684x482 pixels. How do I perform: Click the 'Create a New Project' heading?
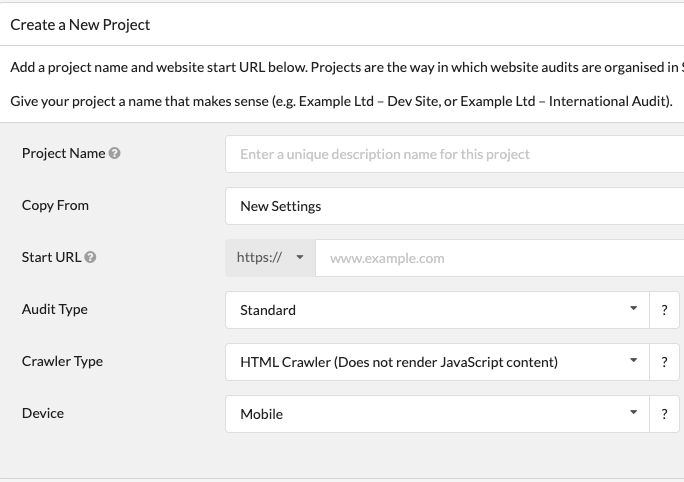[x=80, y=24]
